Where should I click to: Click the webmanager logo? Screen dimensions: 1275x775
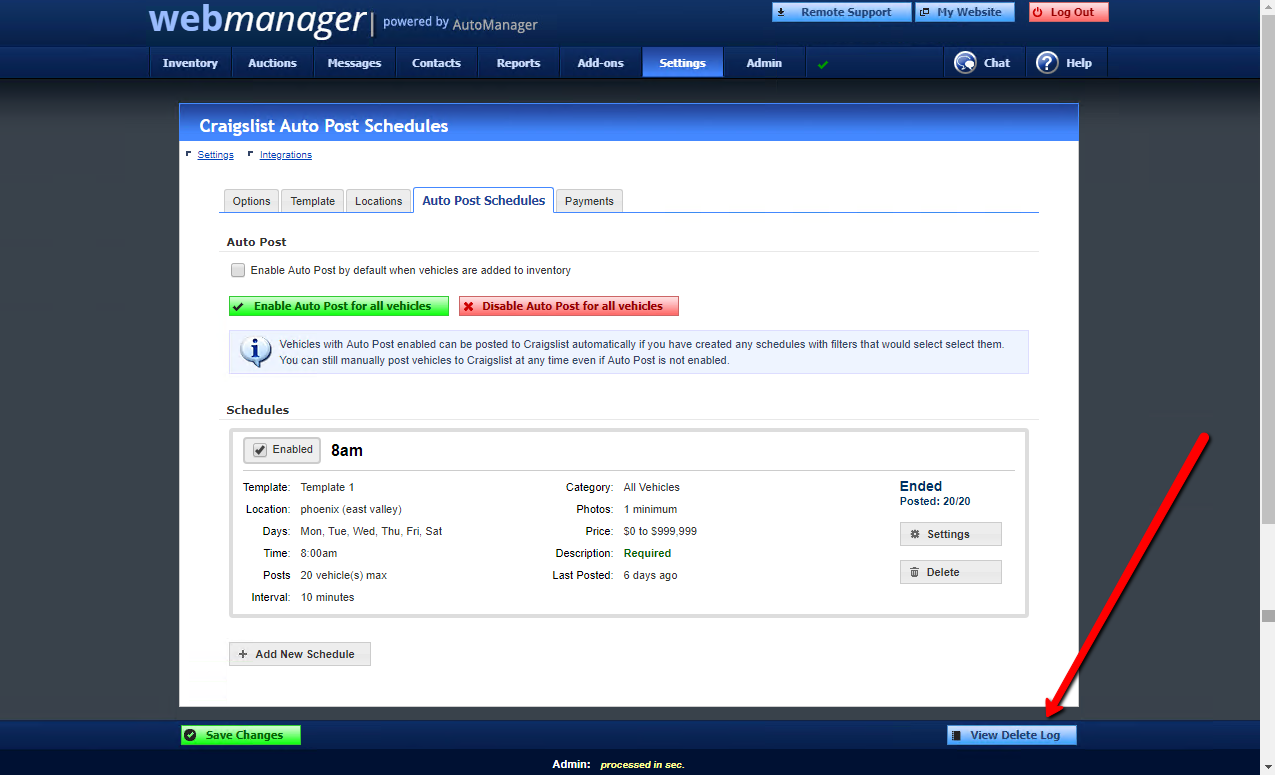point(258,19)
